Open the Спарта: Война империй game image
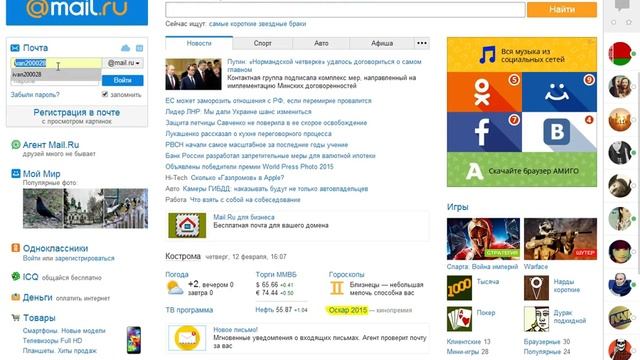Image resolution: width=640 pixels, height=360 pixels. (x=483, y=239)
